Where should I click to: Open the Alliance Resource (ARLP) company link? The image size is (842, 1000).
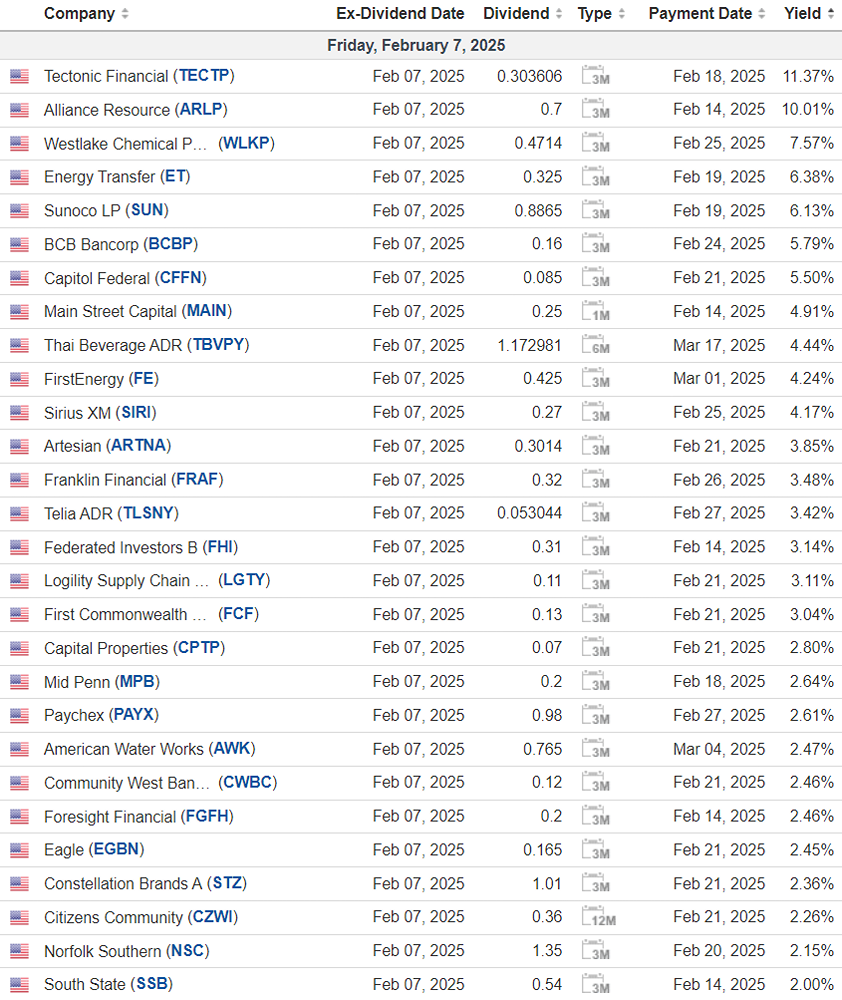(x=135, y=110)
